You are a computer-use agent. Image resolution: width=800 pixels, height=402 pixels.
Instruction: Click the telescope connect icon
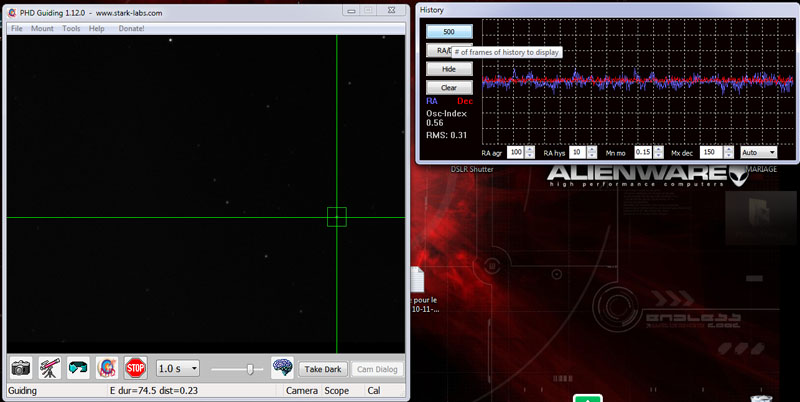pos(49,368)
